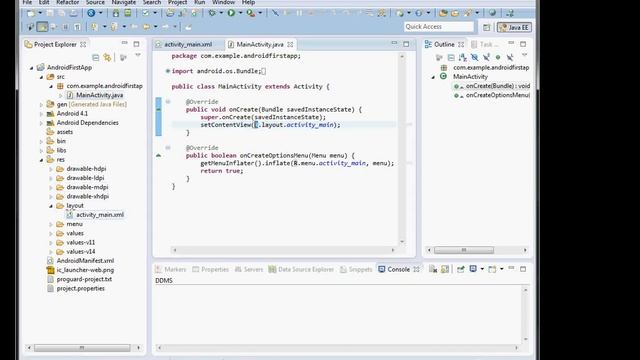Switch to activity_main.xml editor tab

[x=188, y=44]
